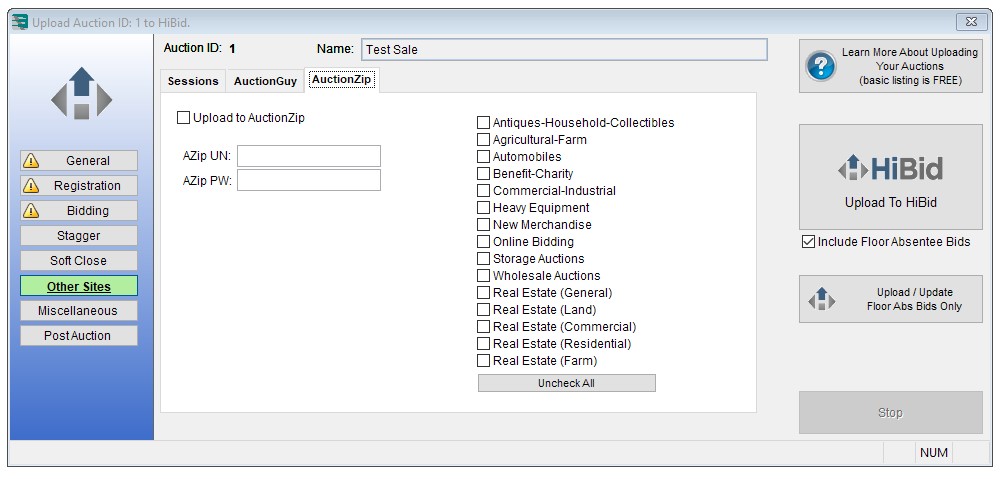Open the General settings section
Viewport: 1000px width, 479px height.
point(78,161)
